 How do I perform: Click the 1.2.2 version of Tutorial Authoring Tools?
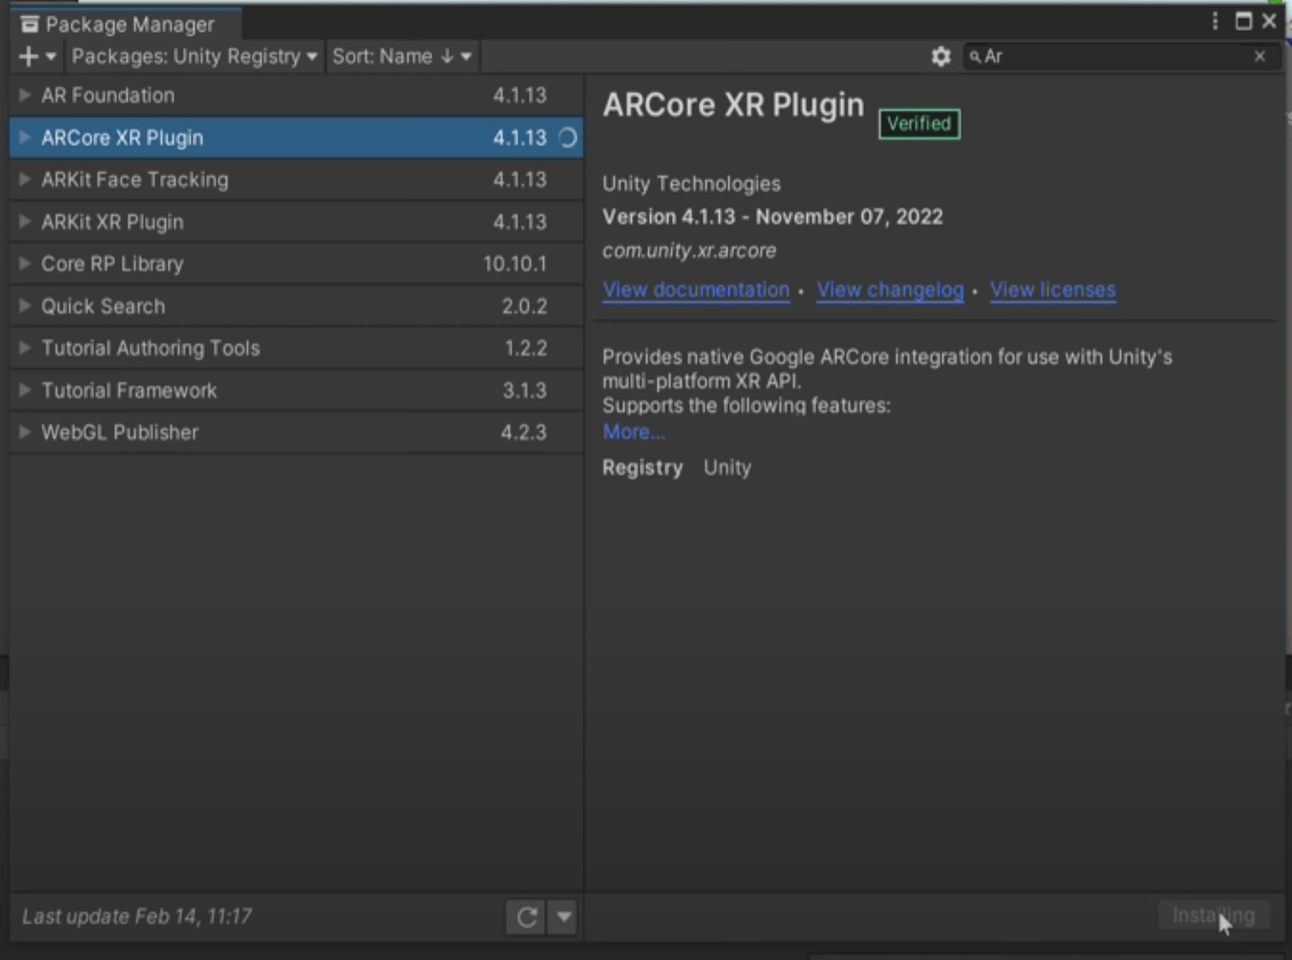tap(525, 348)
